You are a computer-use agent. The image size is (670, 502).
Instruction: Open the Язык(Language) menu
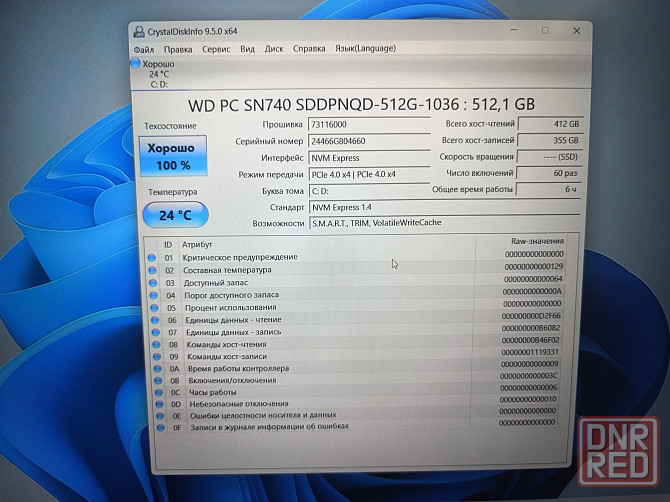tap(364, 47)
